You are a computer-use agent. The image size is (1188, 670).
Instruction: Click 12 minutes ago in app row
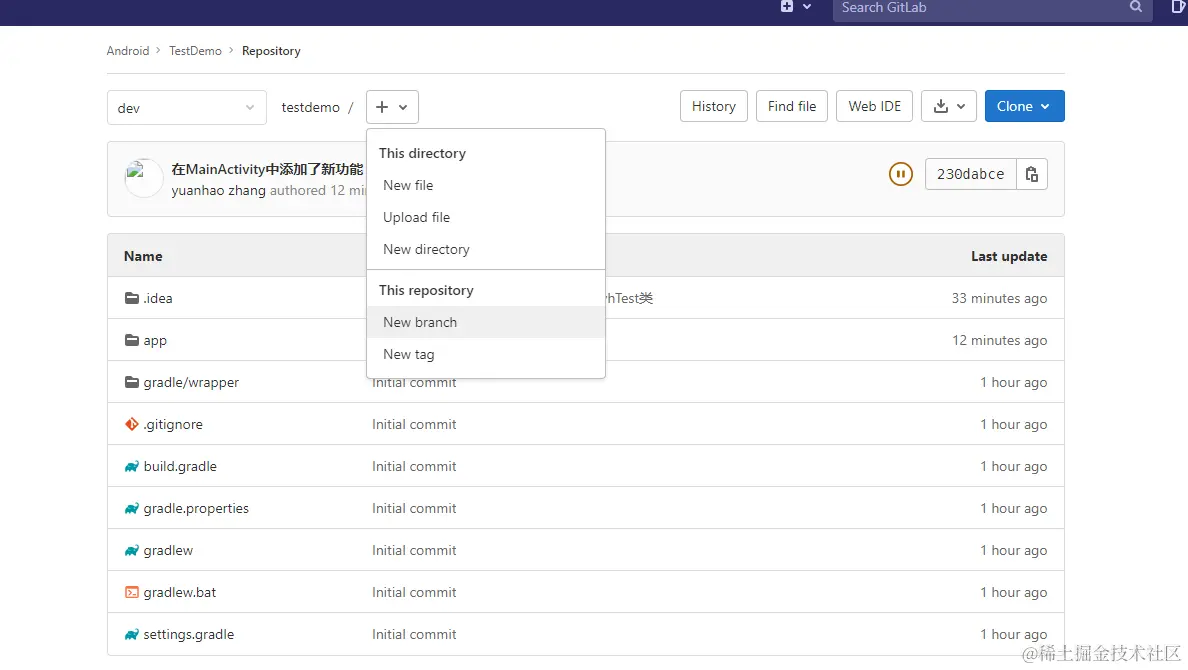point(999,340)
